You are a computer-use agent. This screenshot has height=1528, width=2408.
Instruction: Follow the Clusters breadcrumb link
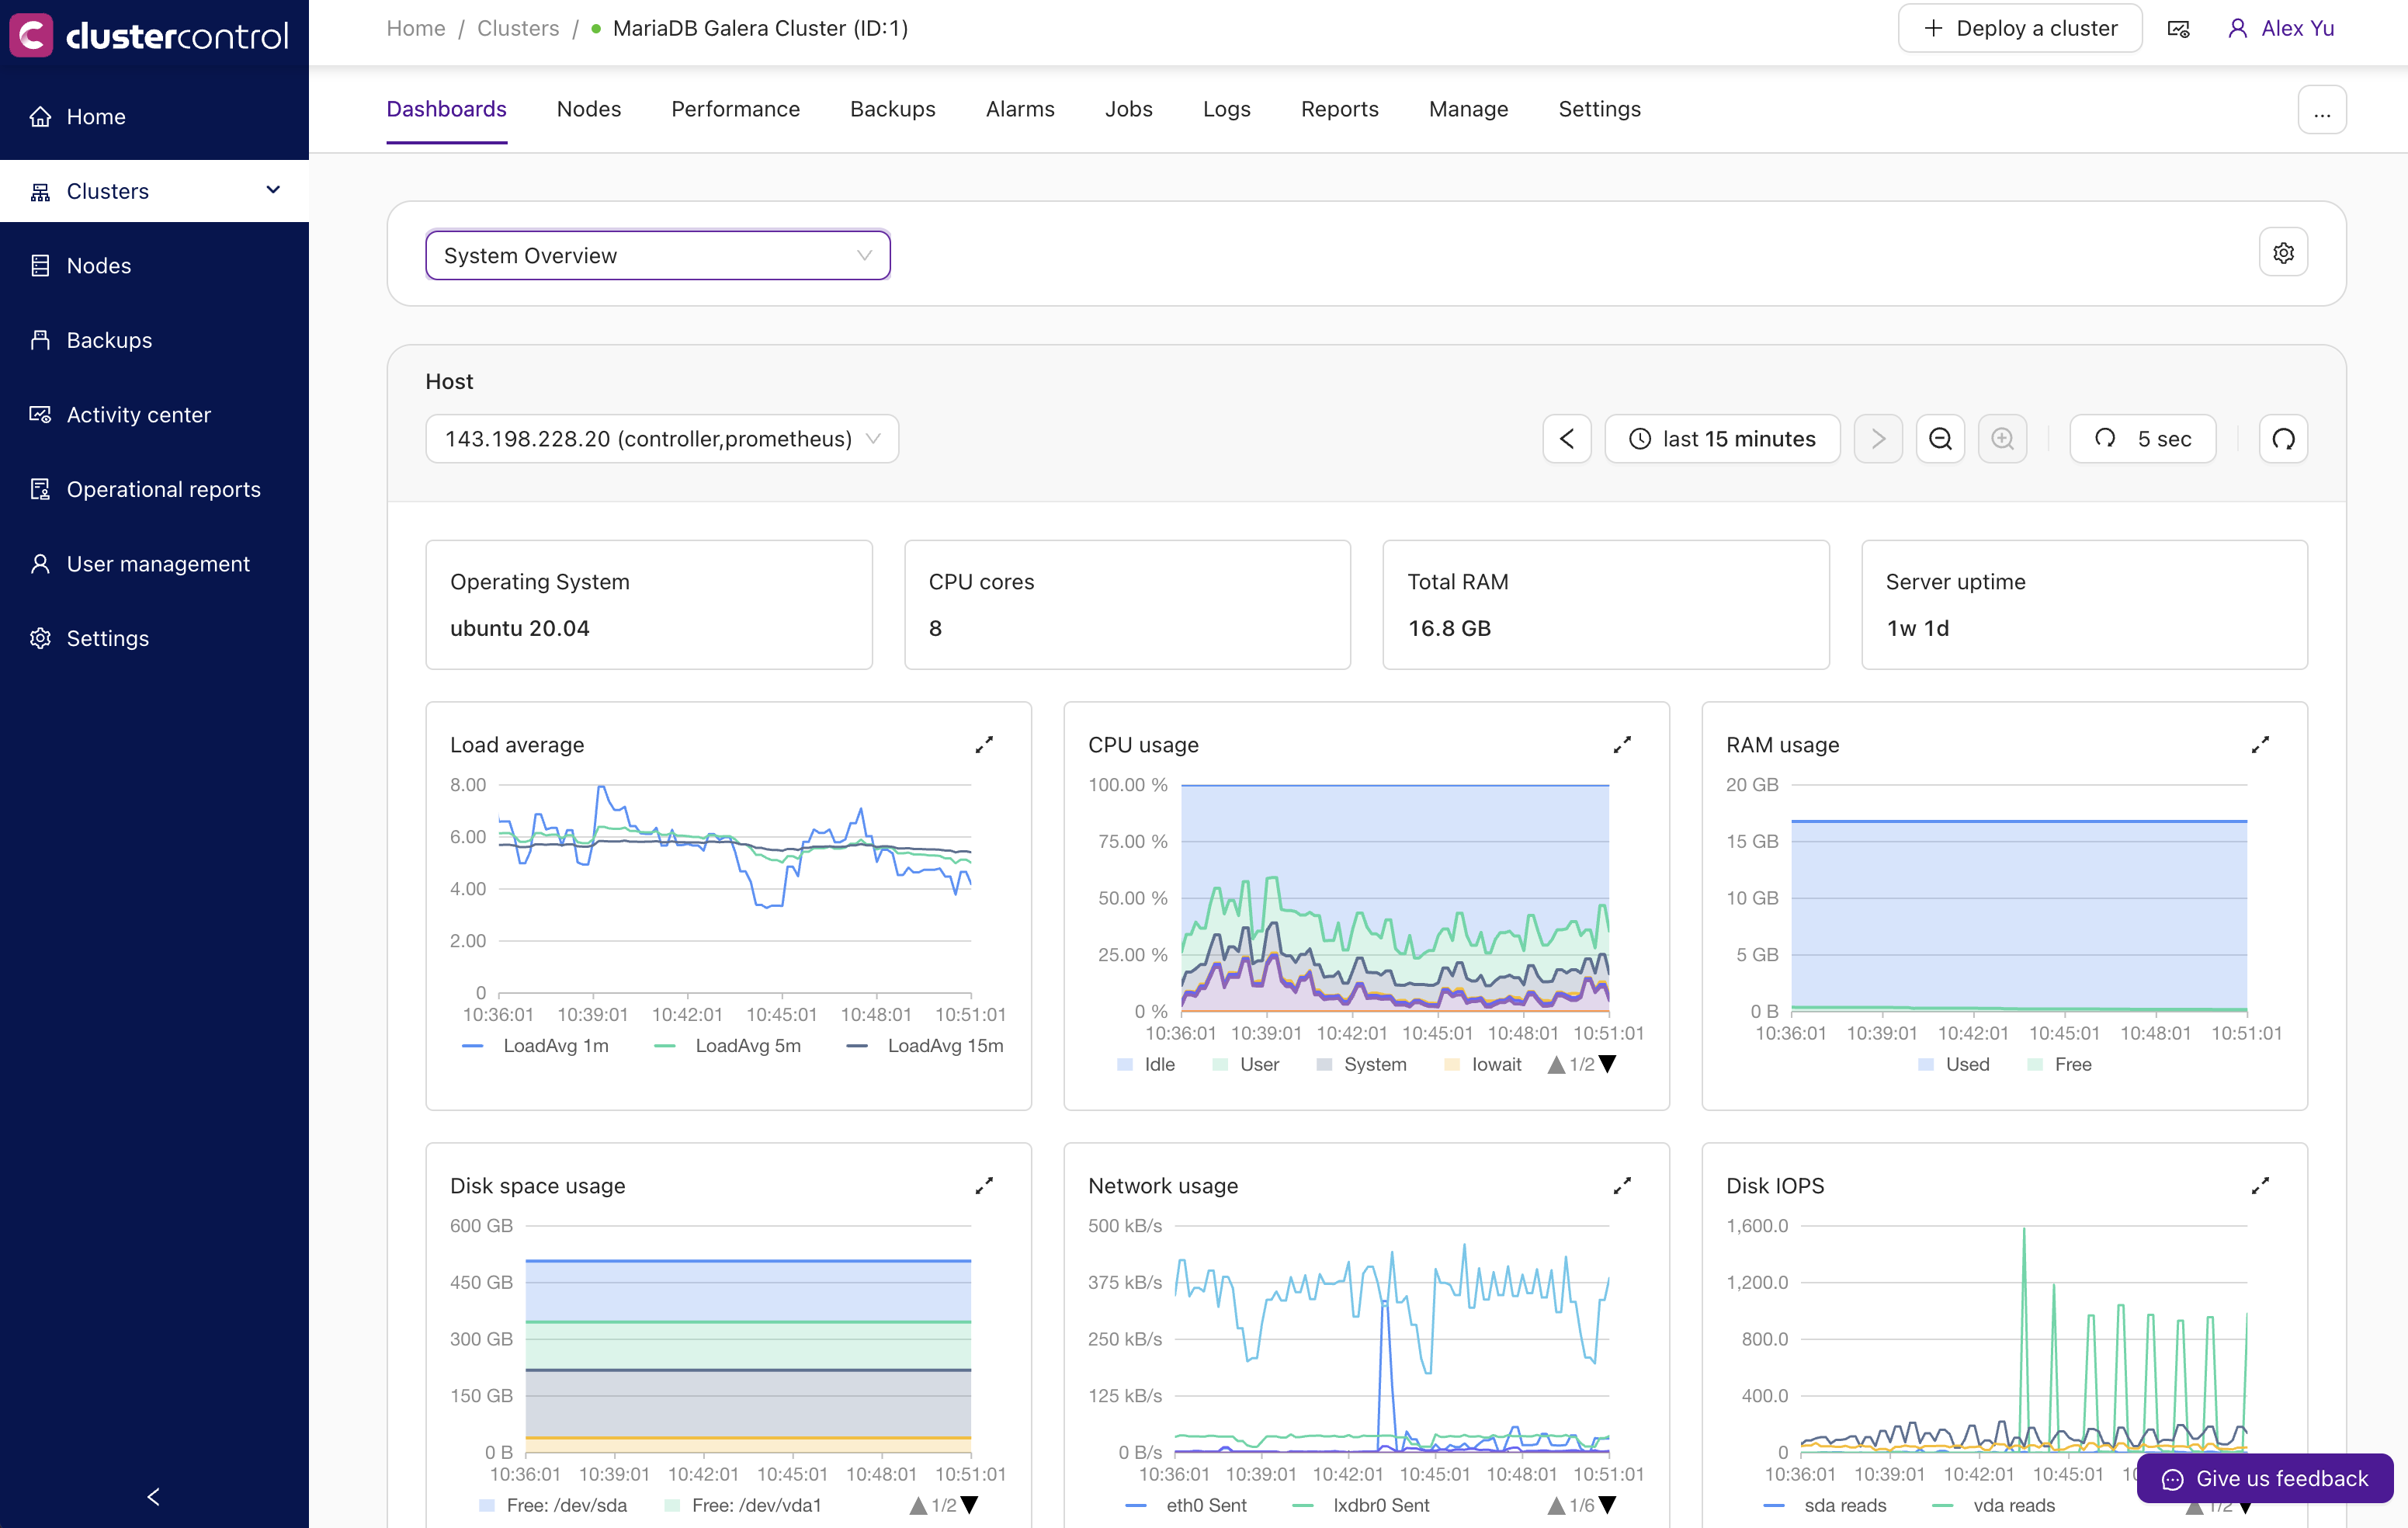point(518,29)
